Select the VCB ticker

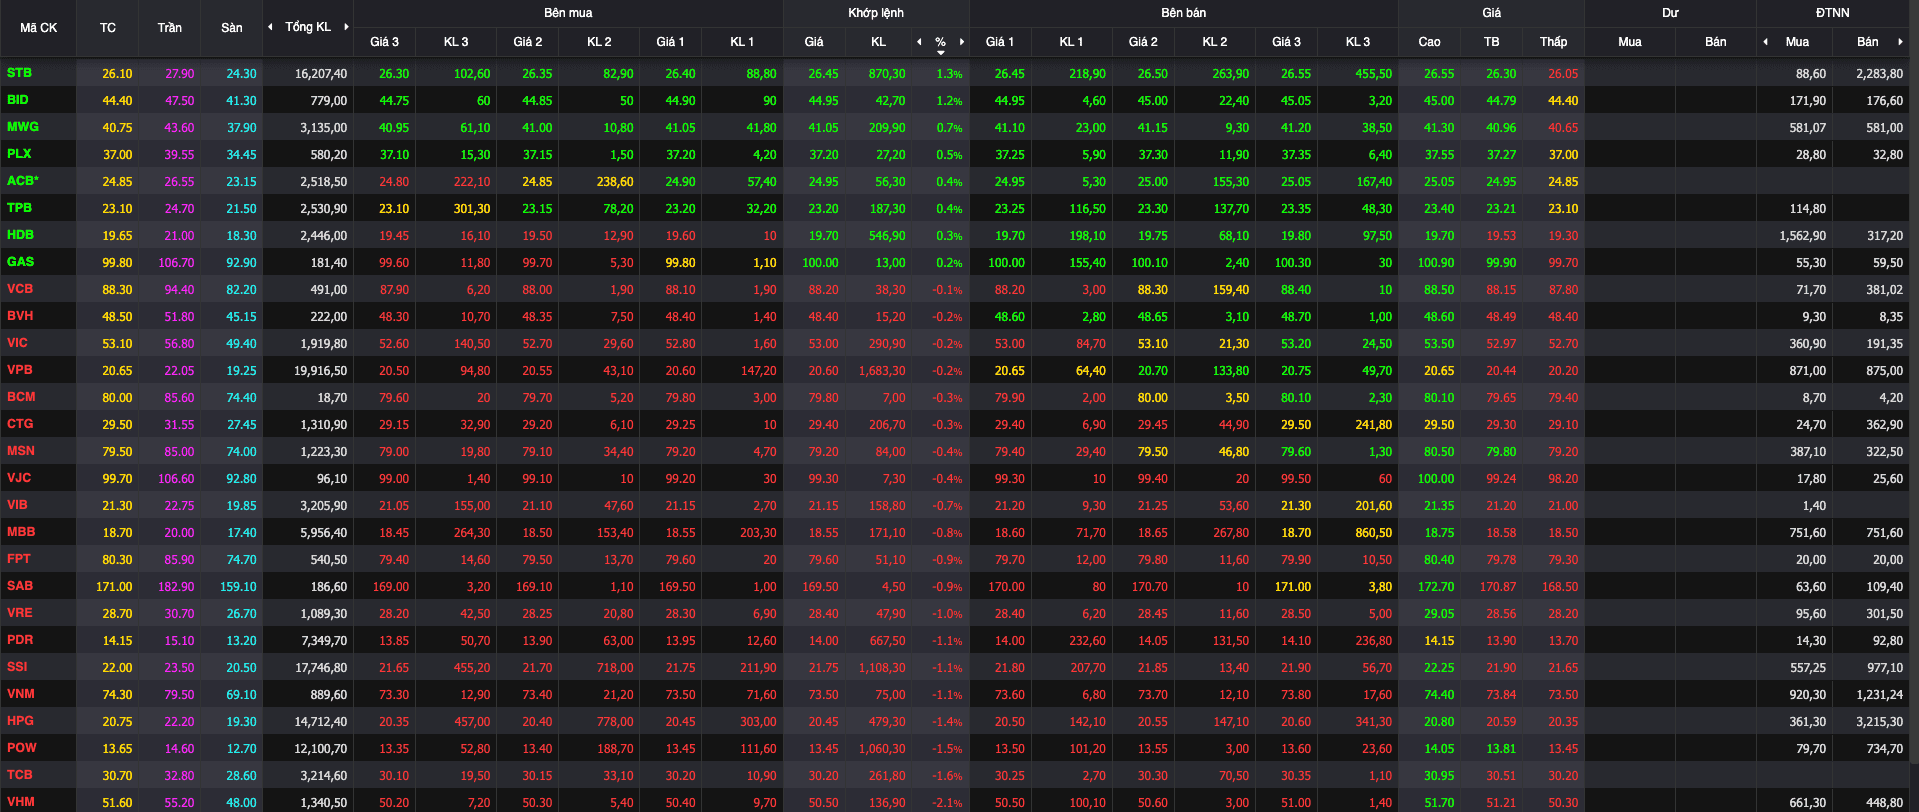pos(20,289)
